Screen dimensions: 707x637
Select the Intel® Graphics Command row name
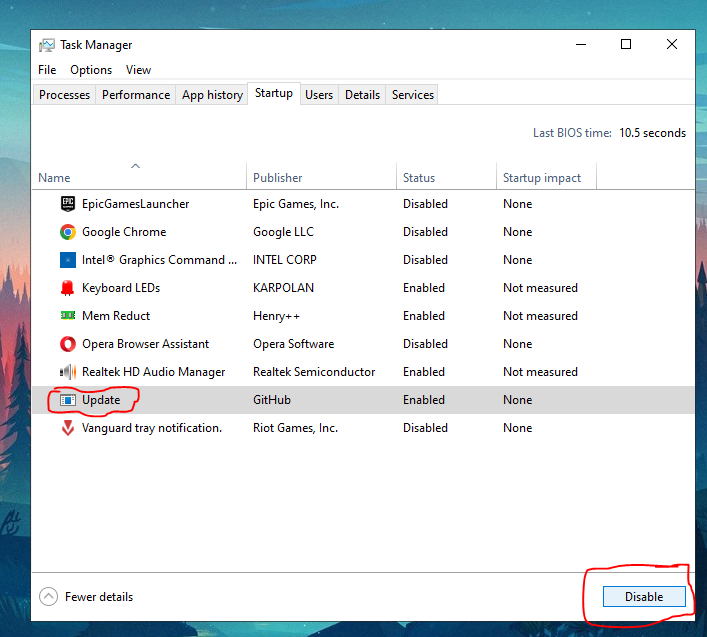click(159, 260)
